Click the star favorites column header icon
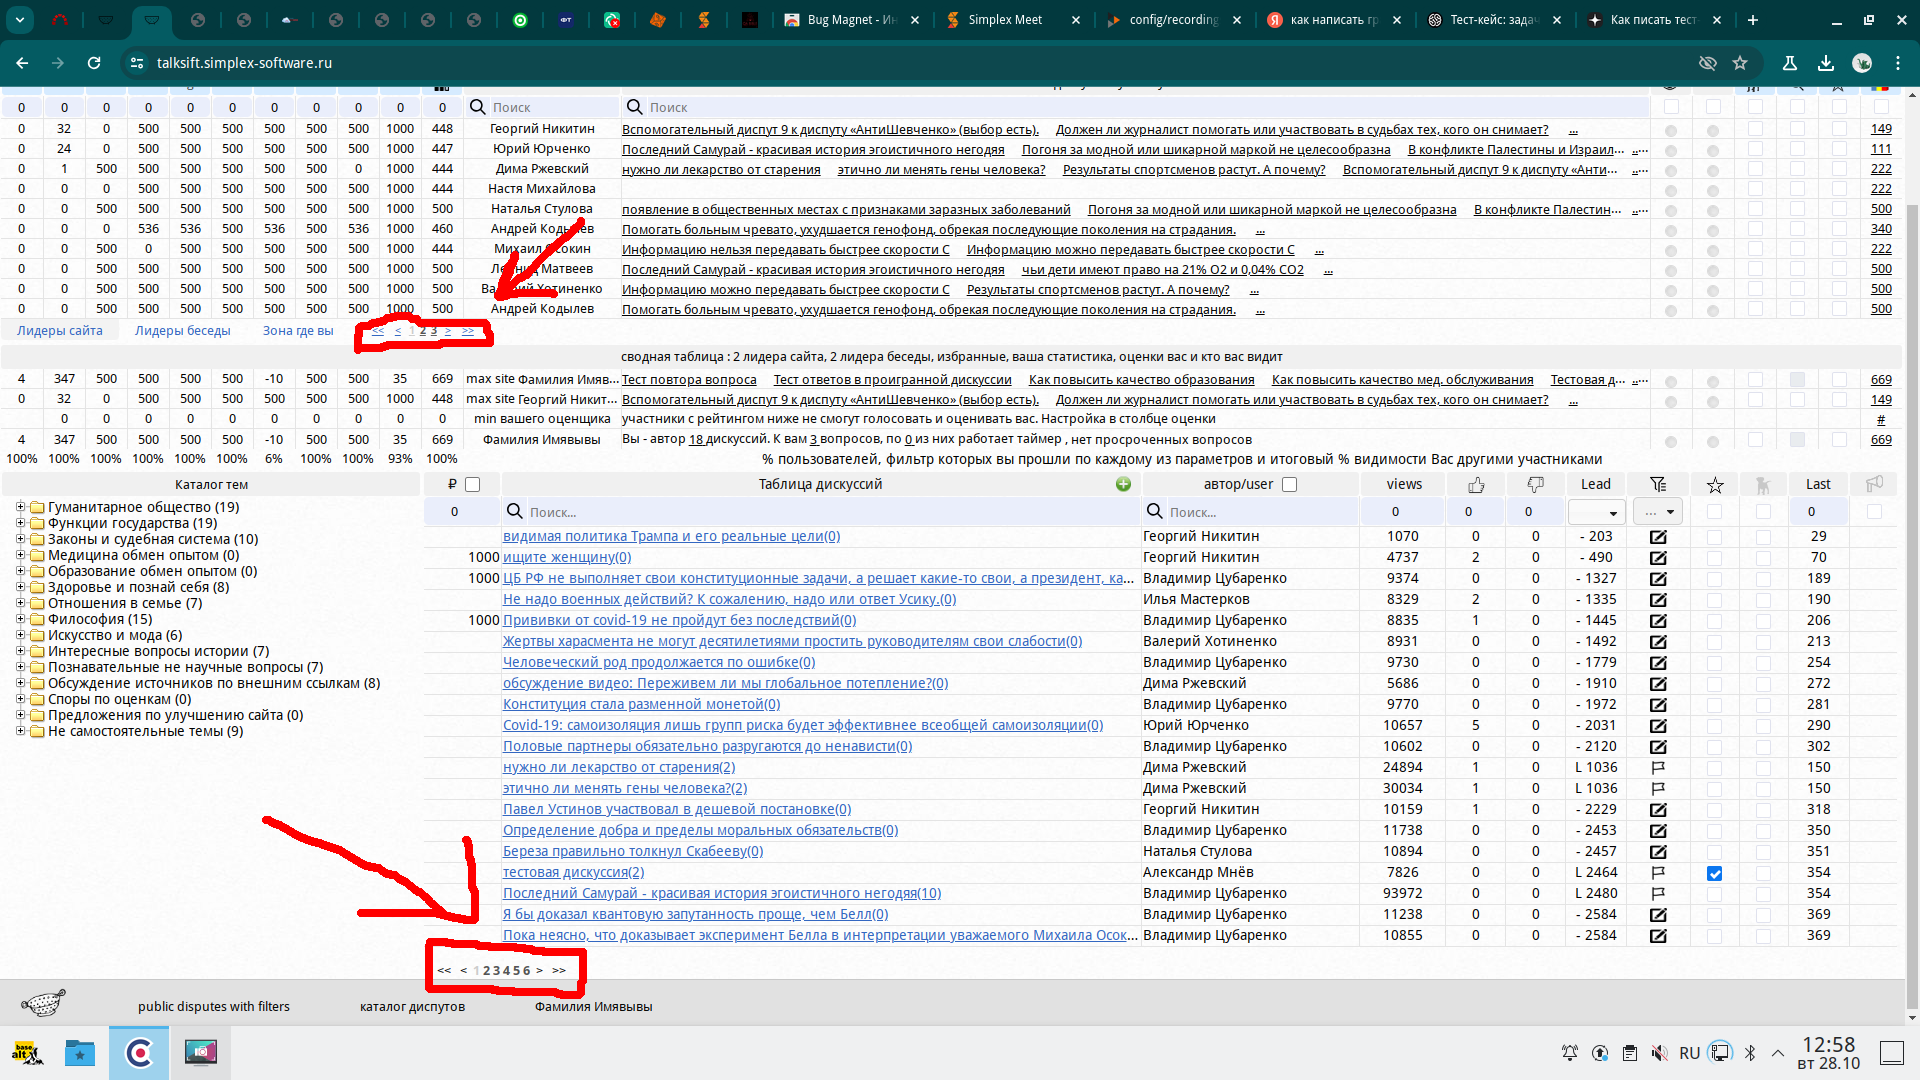The image size is (1920, 1080). click(x=1715, y=485)
